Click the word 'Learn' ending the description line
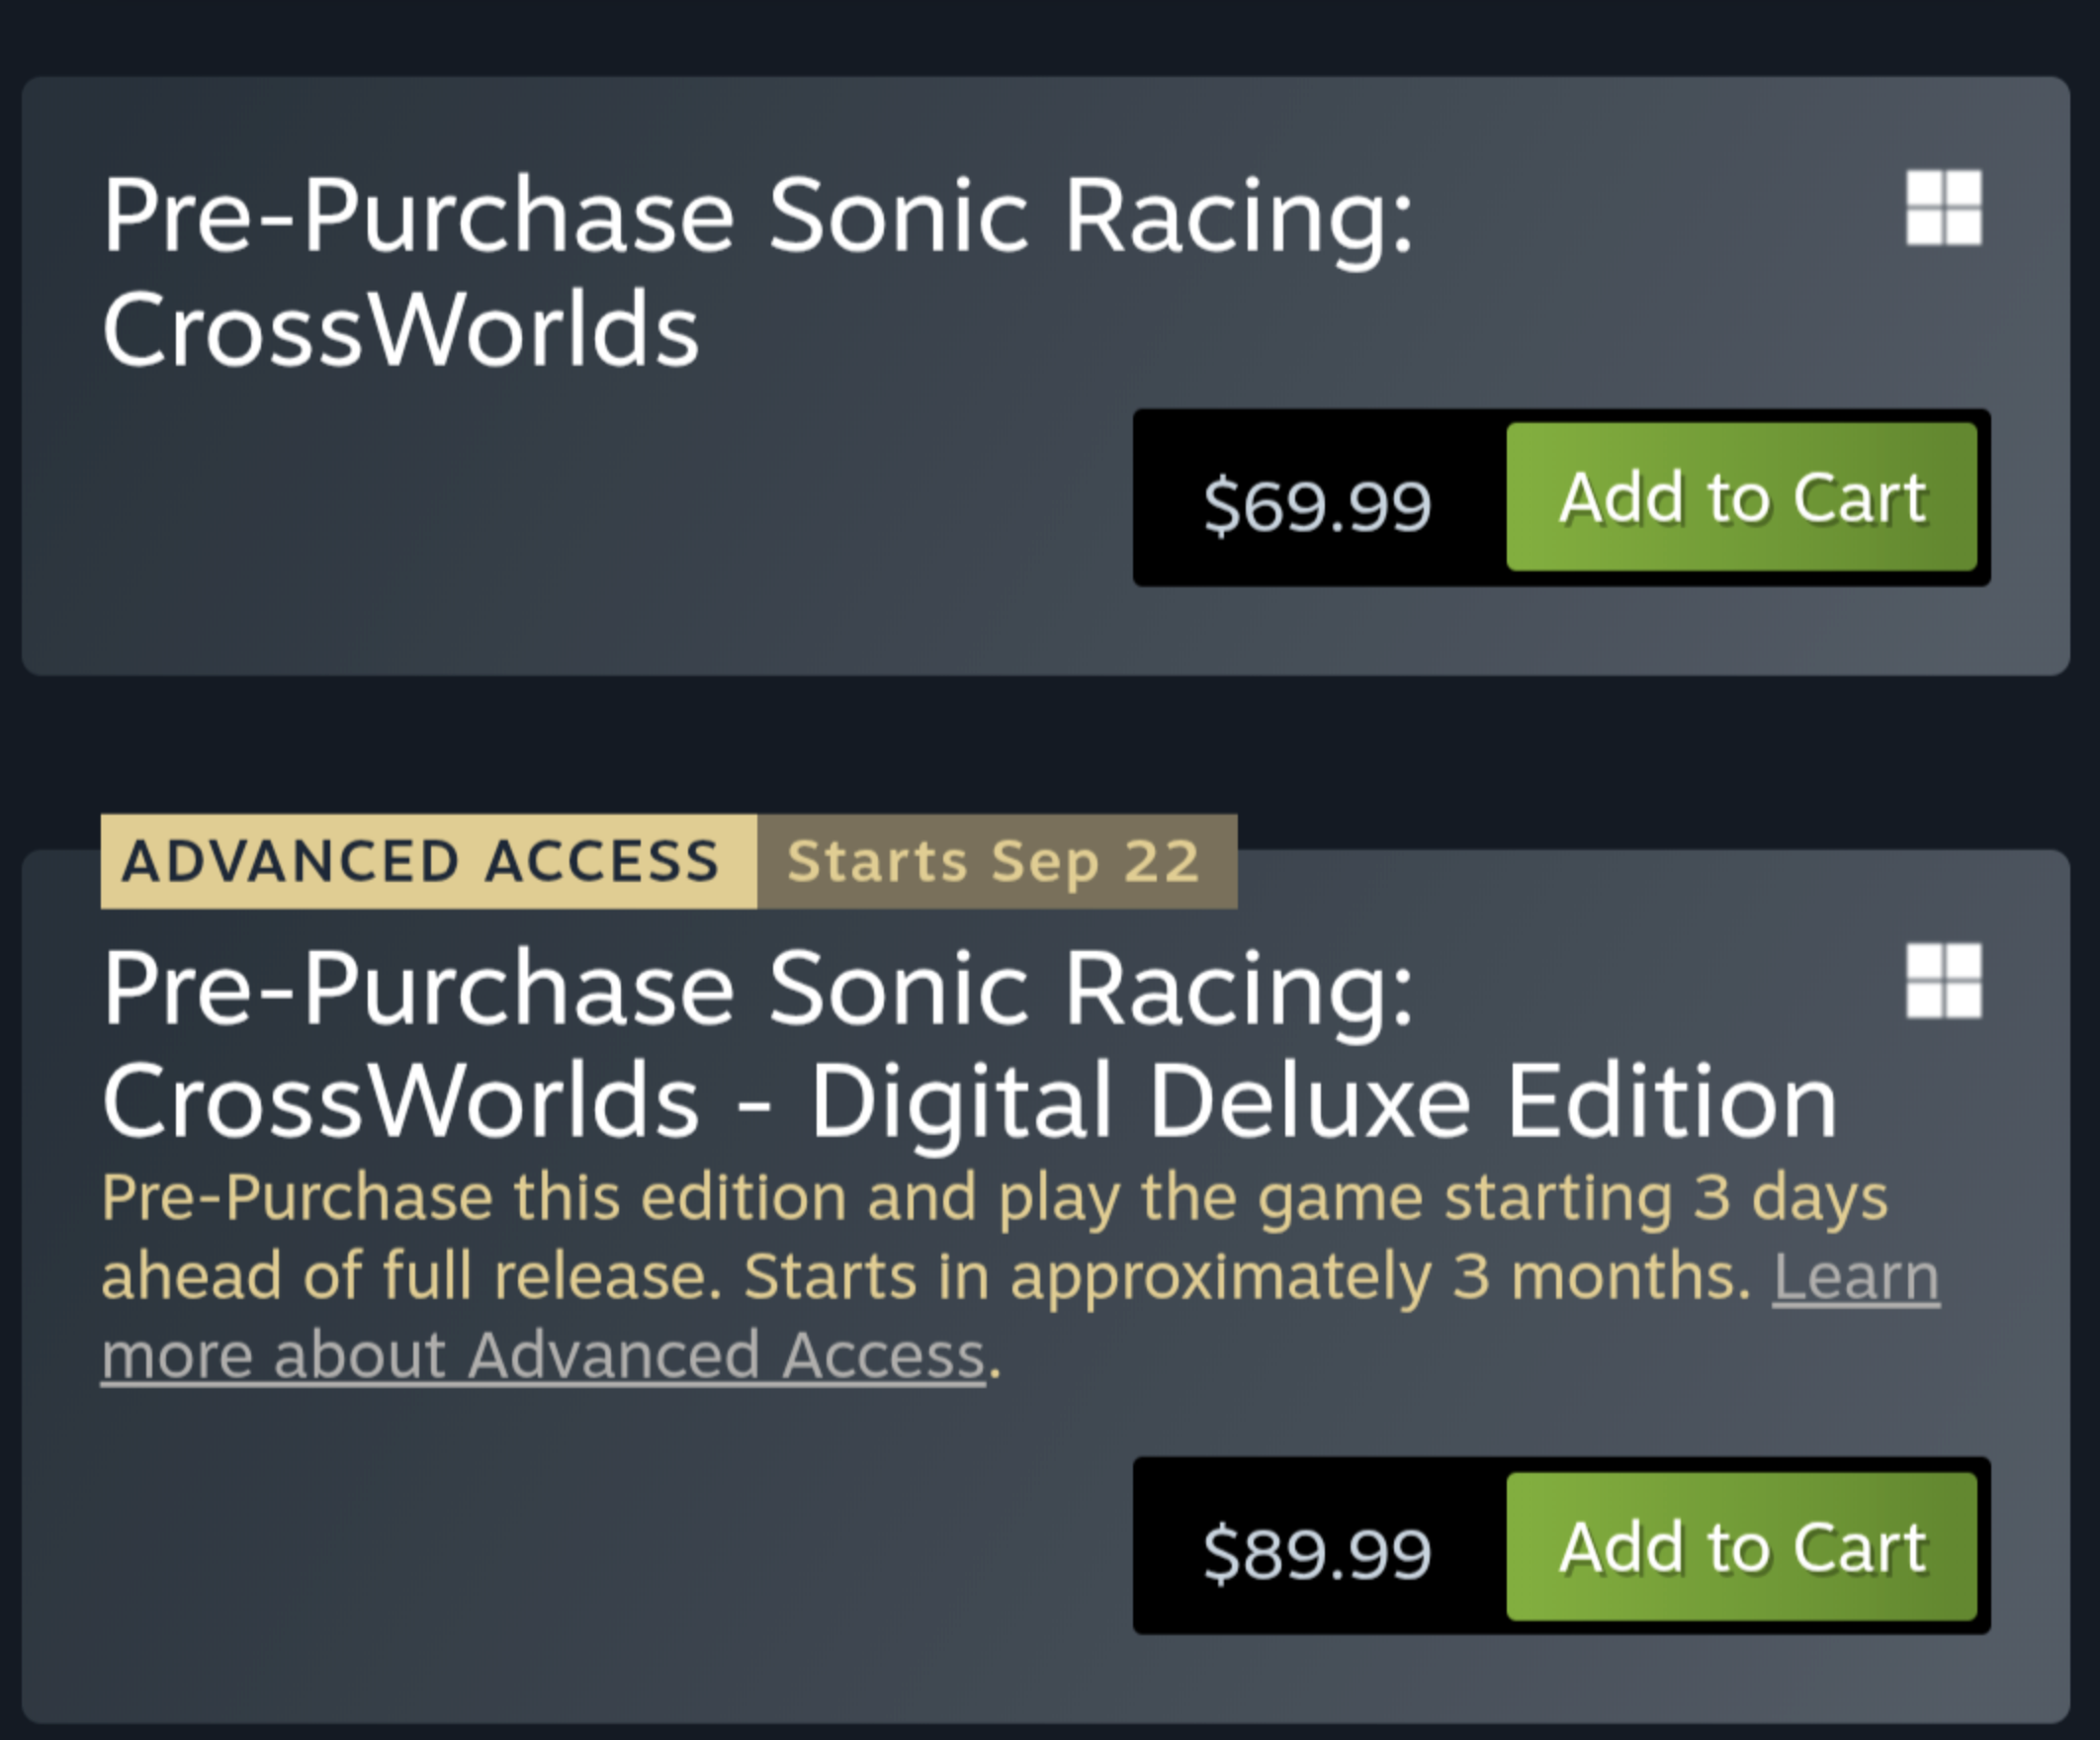 click(x=1856, y=1277)
